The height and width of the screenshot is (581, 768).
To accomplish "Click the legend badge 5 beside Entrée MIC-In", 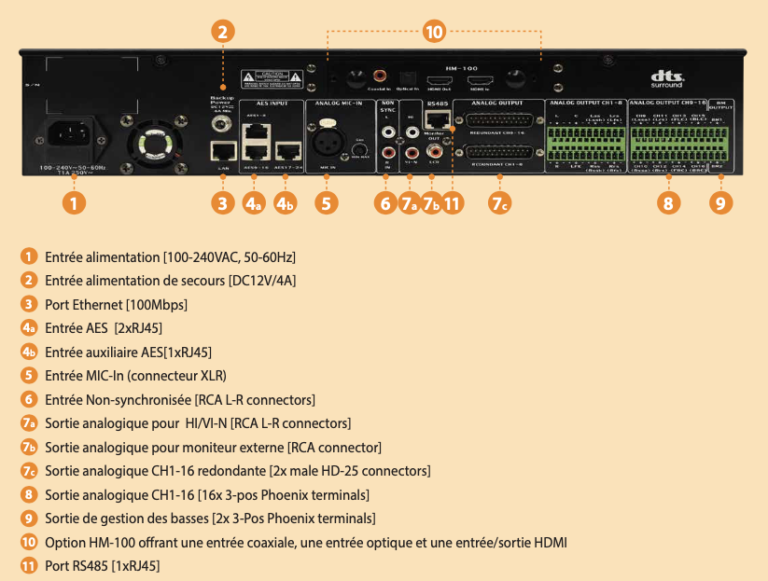I will 29,375.
